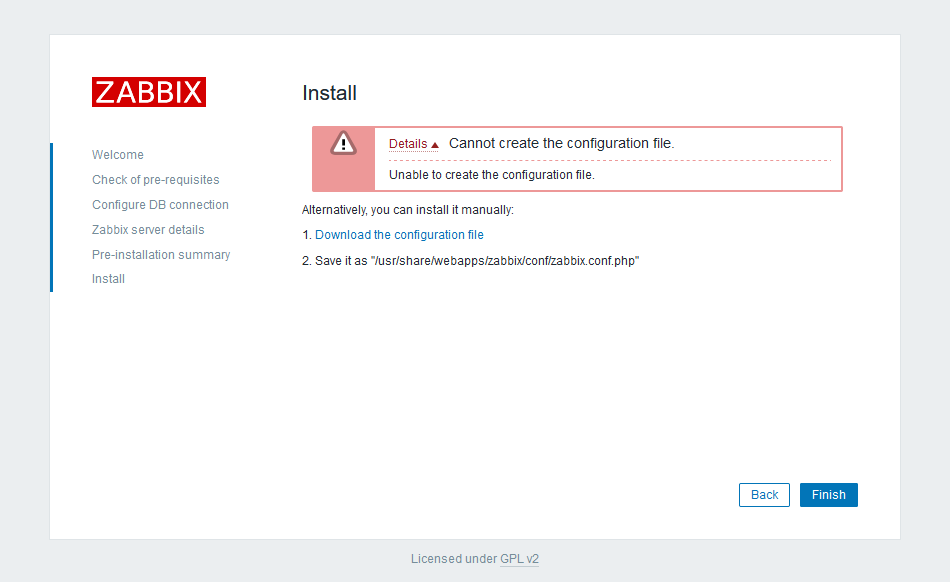The height and width of the screenshot is (582, 950).
Task: Select Check of pre-requisites step
Action: (x=156, y=180)
